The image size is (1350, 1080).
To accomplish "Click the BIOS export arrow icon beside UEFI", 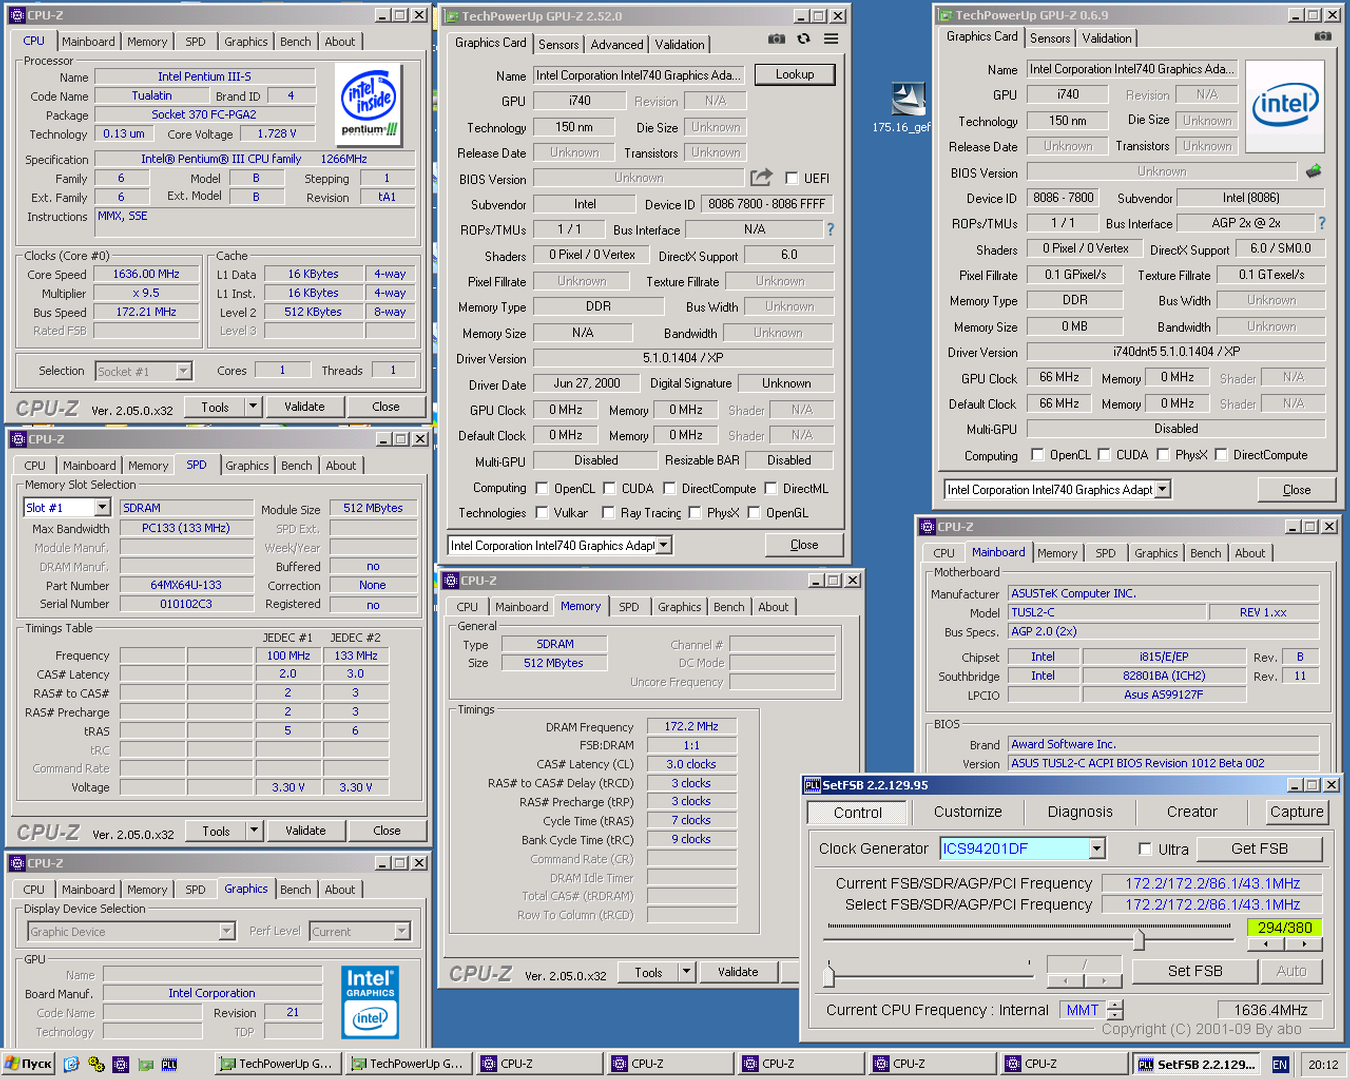I will 762,177.
